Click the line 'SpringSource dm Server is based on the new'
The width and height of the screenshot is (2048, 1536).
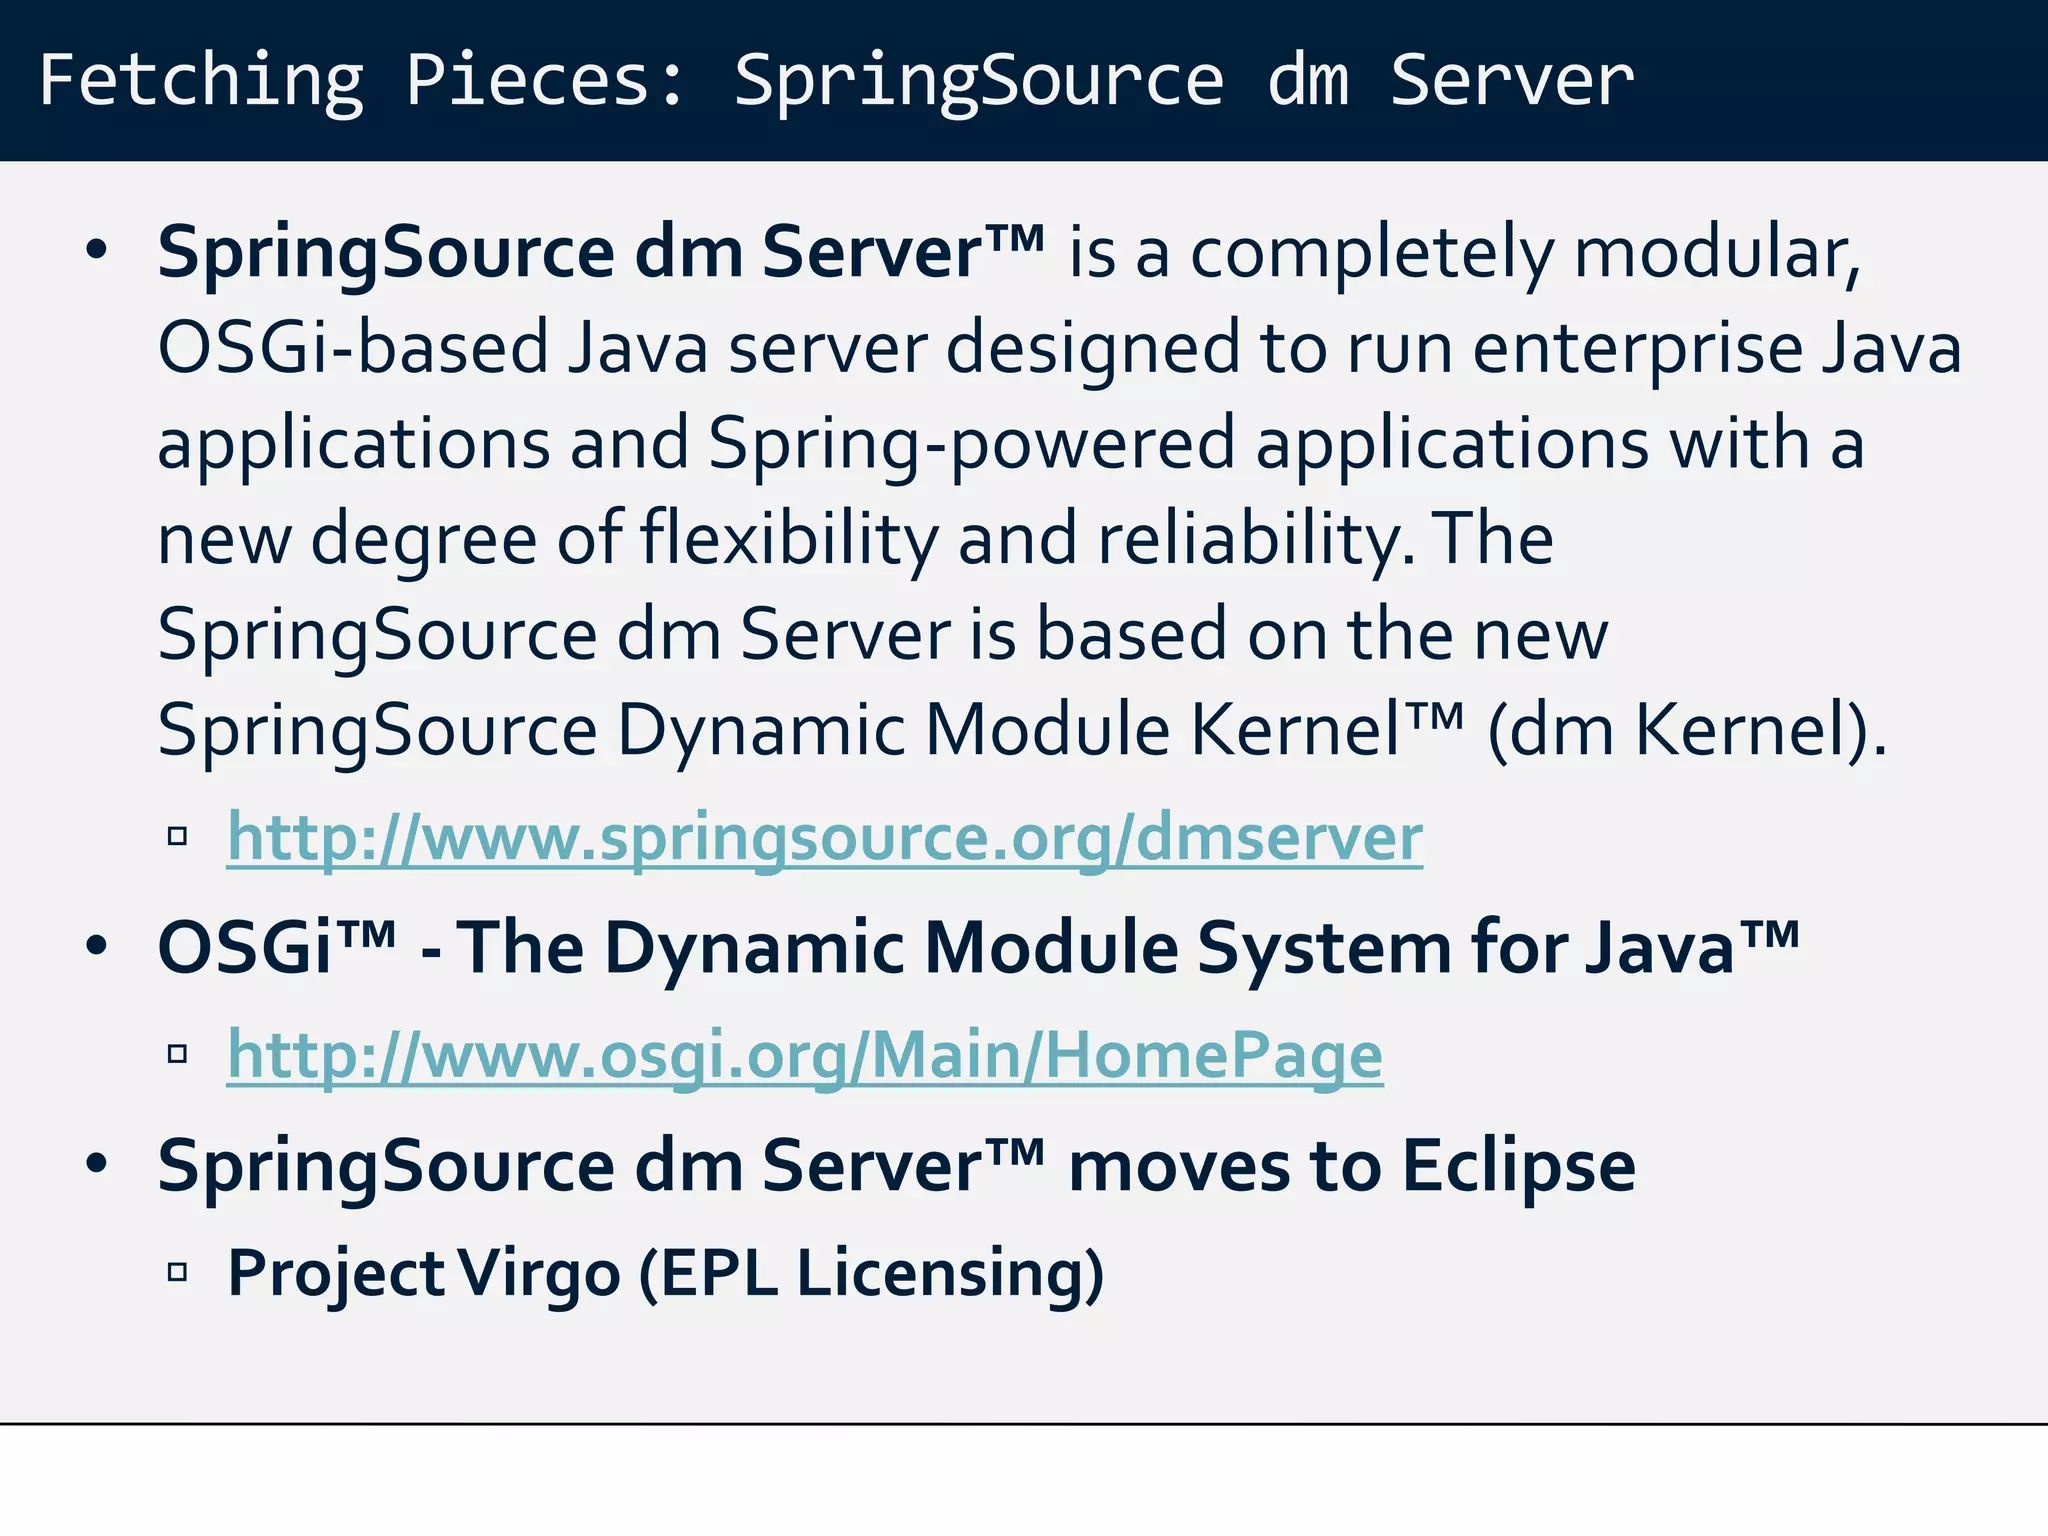(x=883, y=635)
